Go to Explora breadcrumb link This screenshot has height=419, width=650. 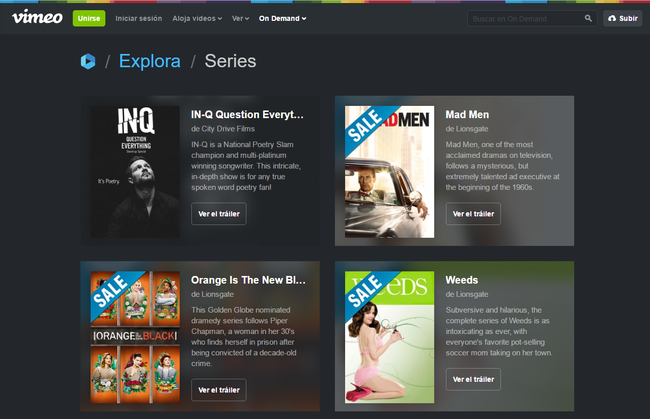(x=149, y=62)
